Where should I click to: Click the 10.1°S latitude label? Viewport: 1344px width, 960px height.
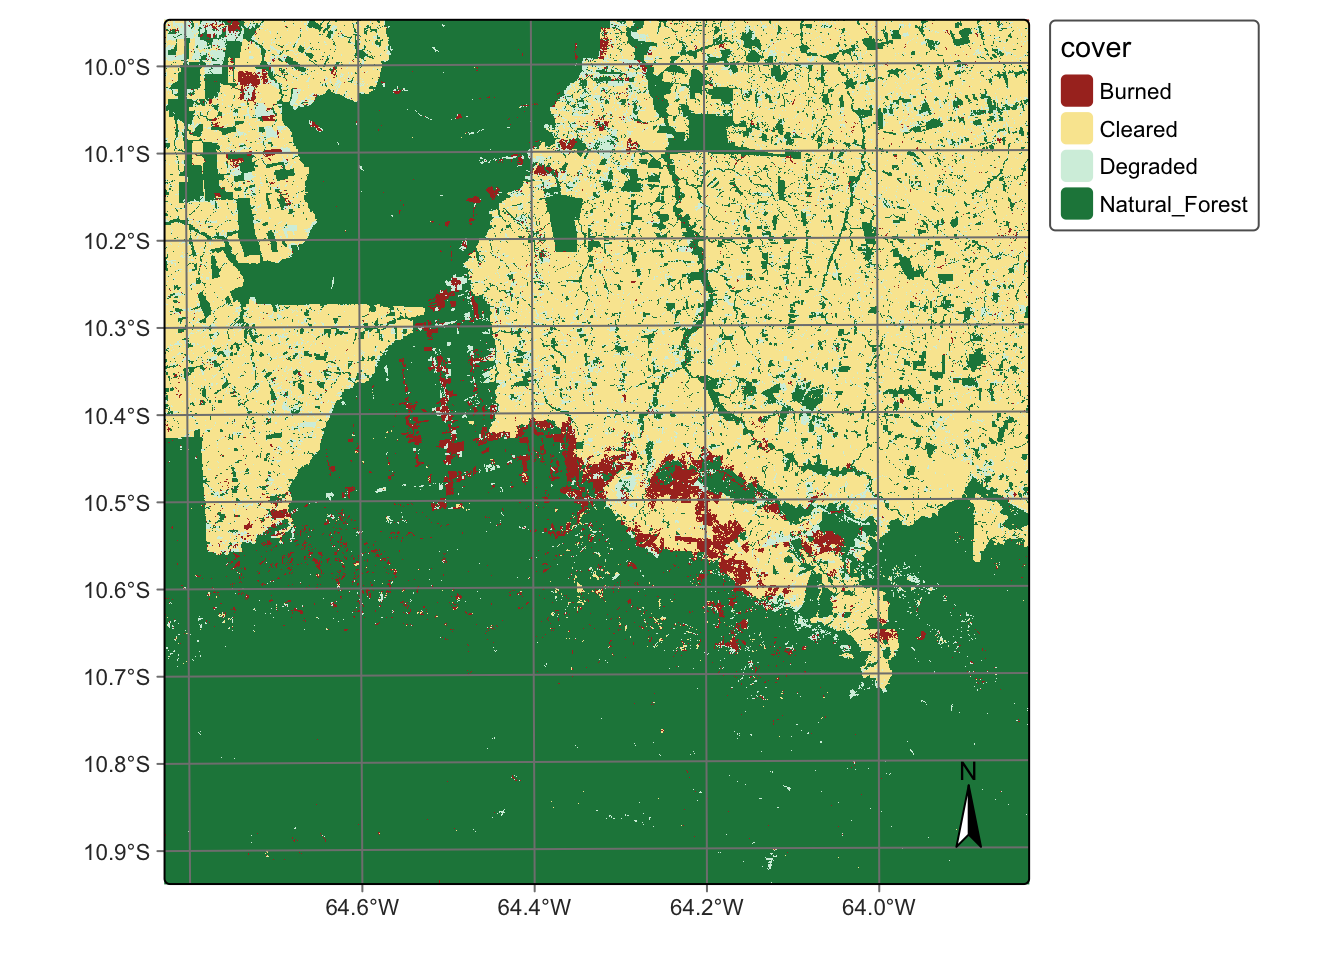tap(117, 155)
